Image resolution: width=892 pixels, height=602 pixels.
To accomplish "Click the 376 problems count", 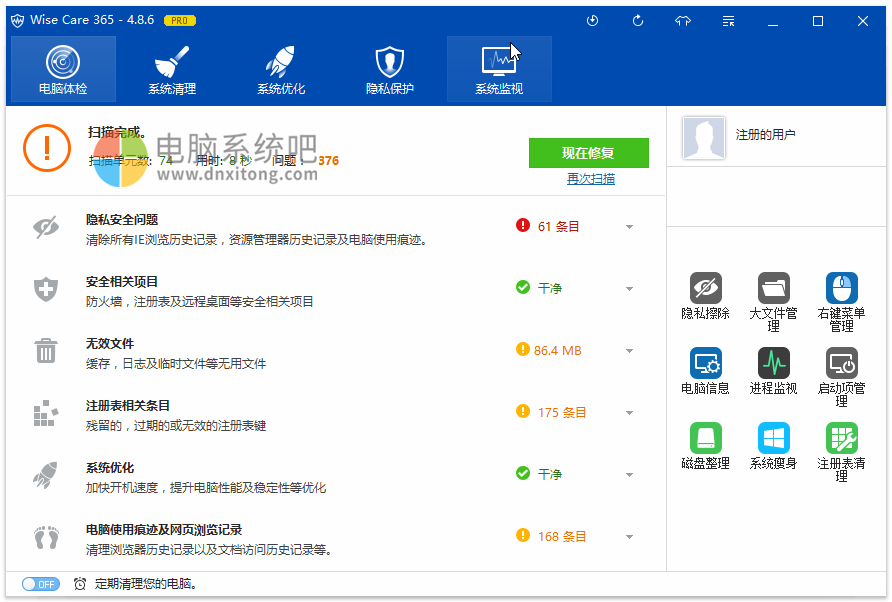I will point(328,160).
